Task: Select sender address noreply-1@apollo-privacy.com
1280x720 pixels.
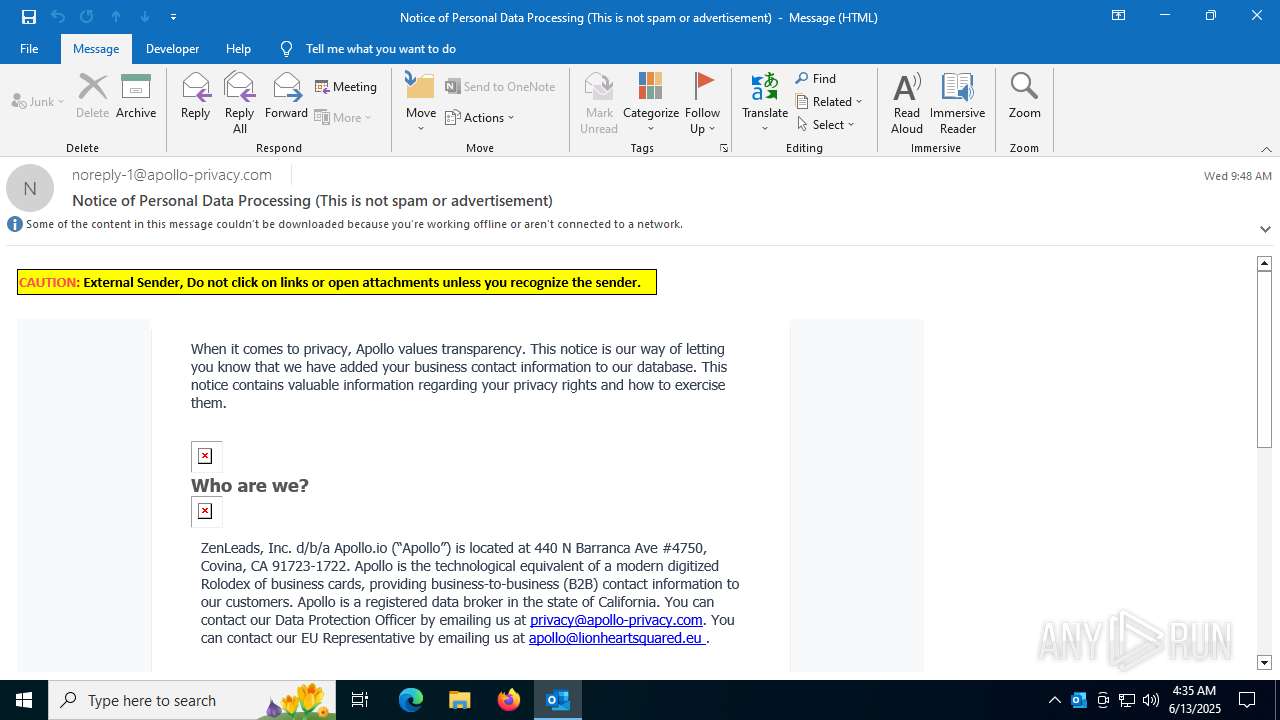Action: 172,175
